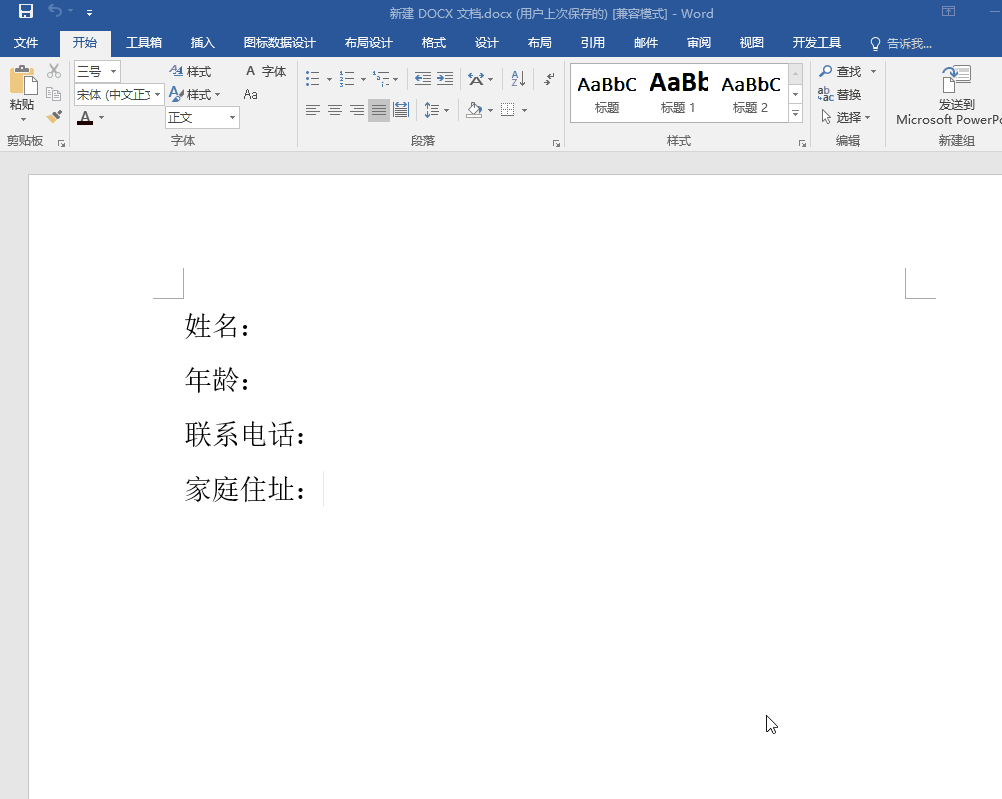Open the font color swatch picker
Image resolution: width=1002 pixels, height=799 pixels.
click(100, 117)
